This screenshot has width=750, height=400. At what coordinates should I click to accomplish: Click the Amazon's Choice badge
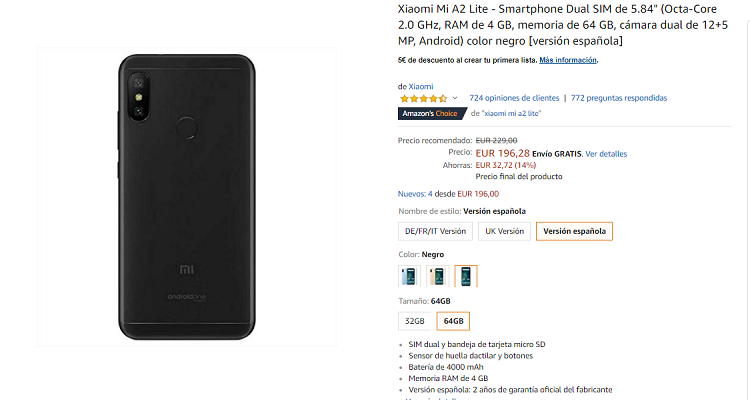tap(430, 113)
